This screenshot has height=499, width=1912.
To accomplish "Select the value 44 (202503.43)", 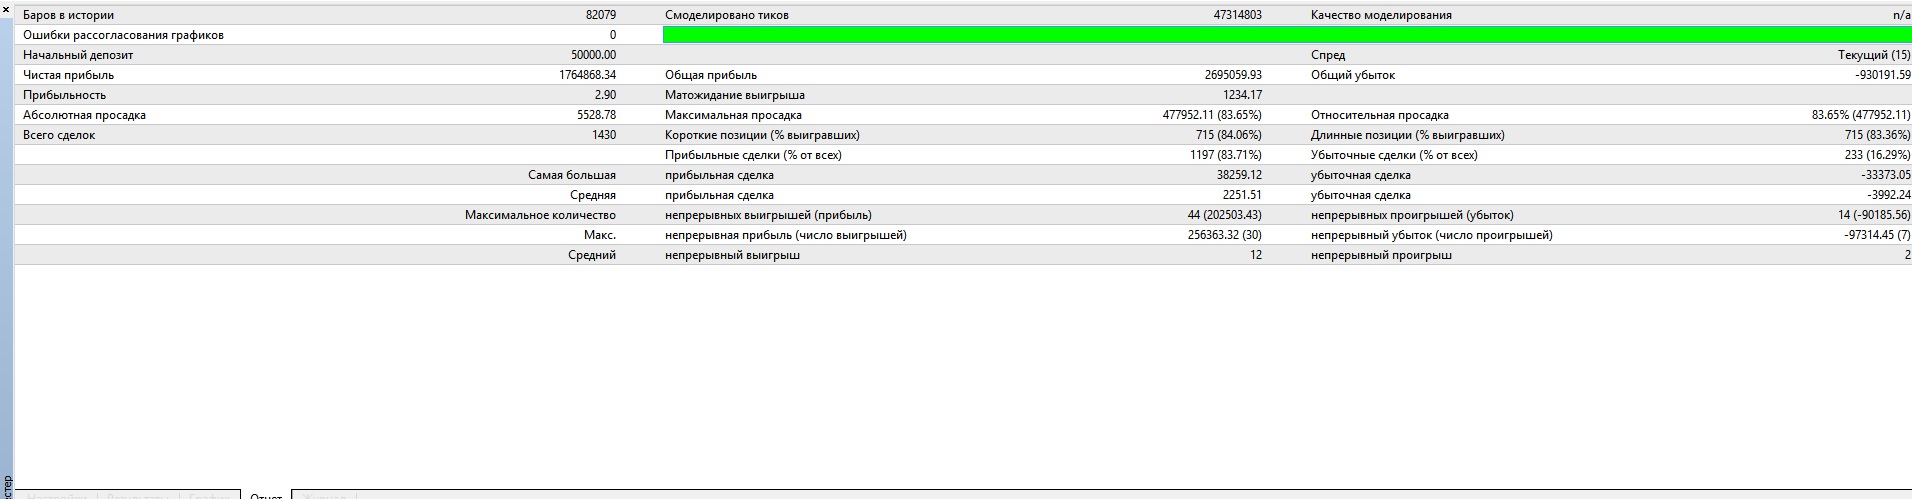I will click(1225, 215).
